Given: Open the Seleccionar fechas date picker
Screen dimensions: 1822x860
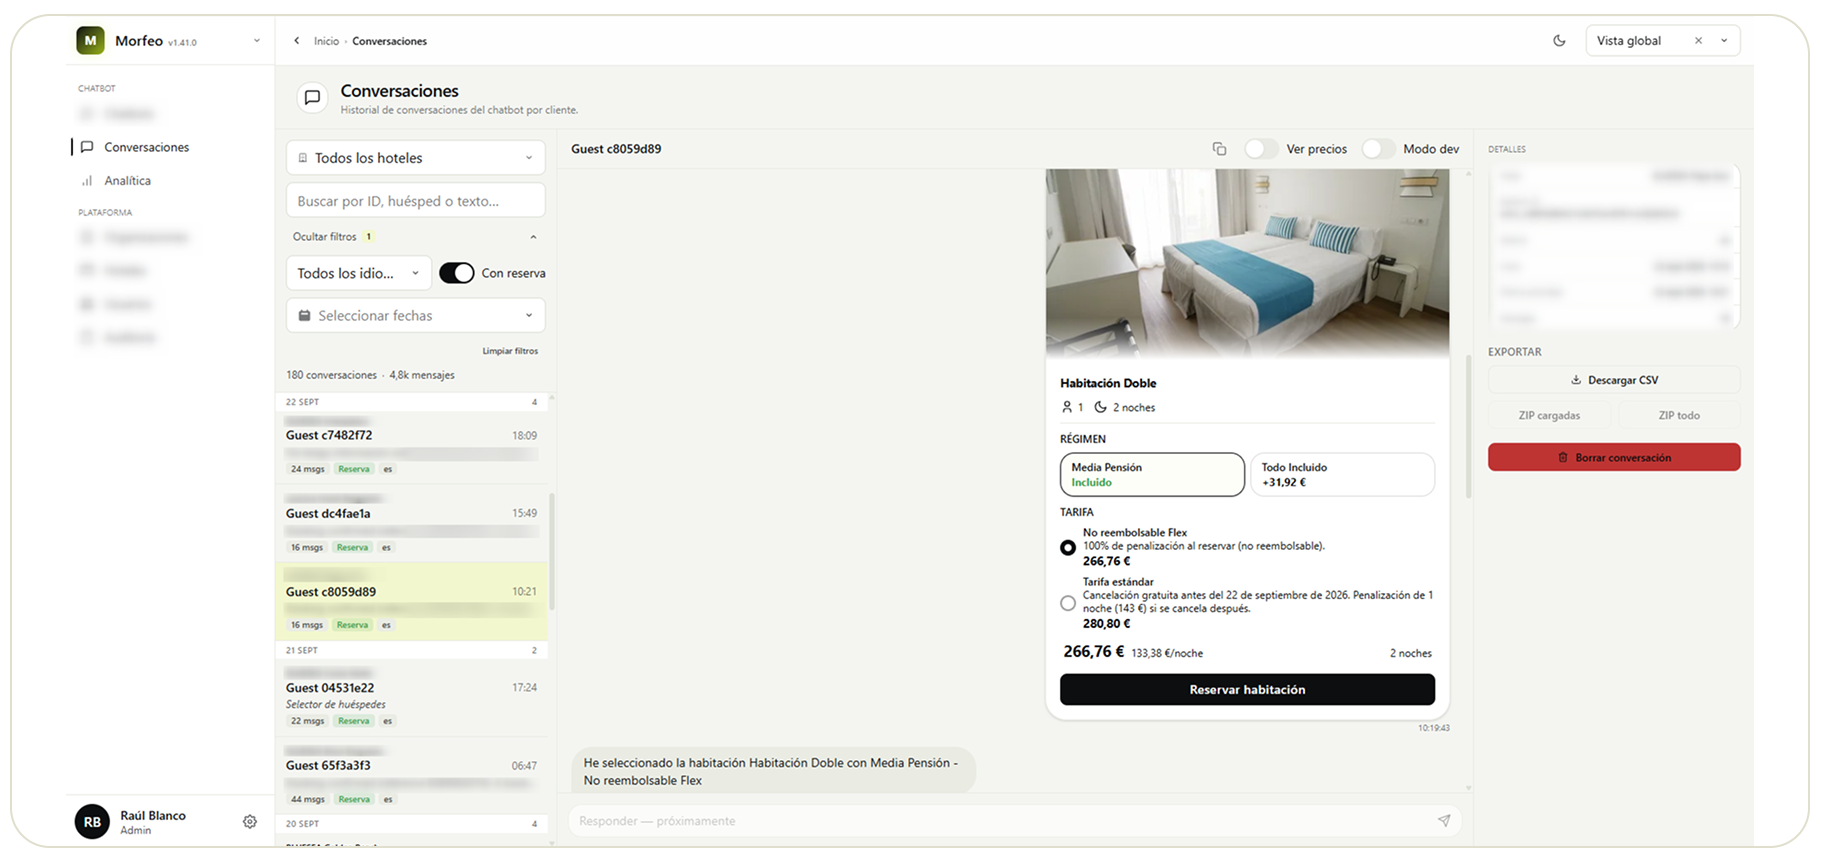Looking at the screenshot, I should tap(416, 315).
